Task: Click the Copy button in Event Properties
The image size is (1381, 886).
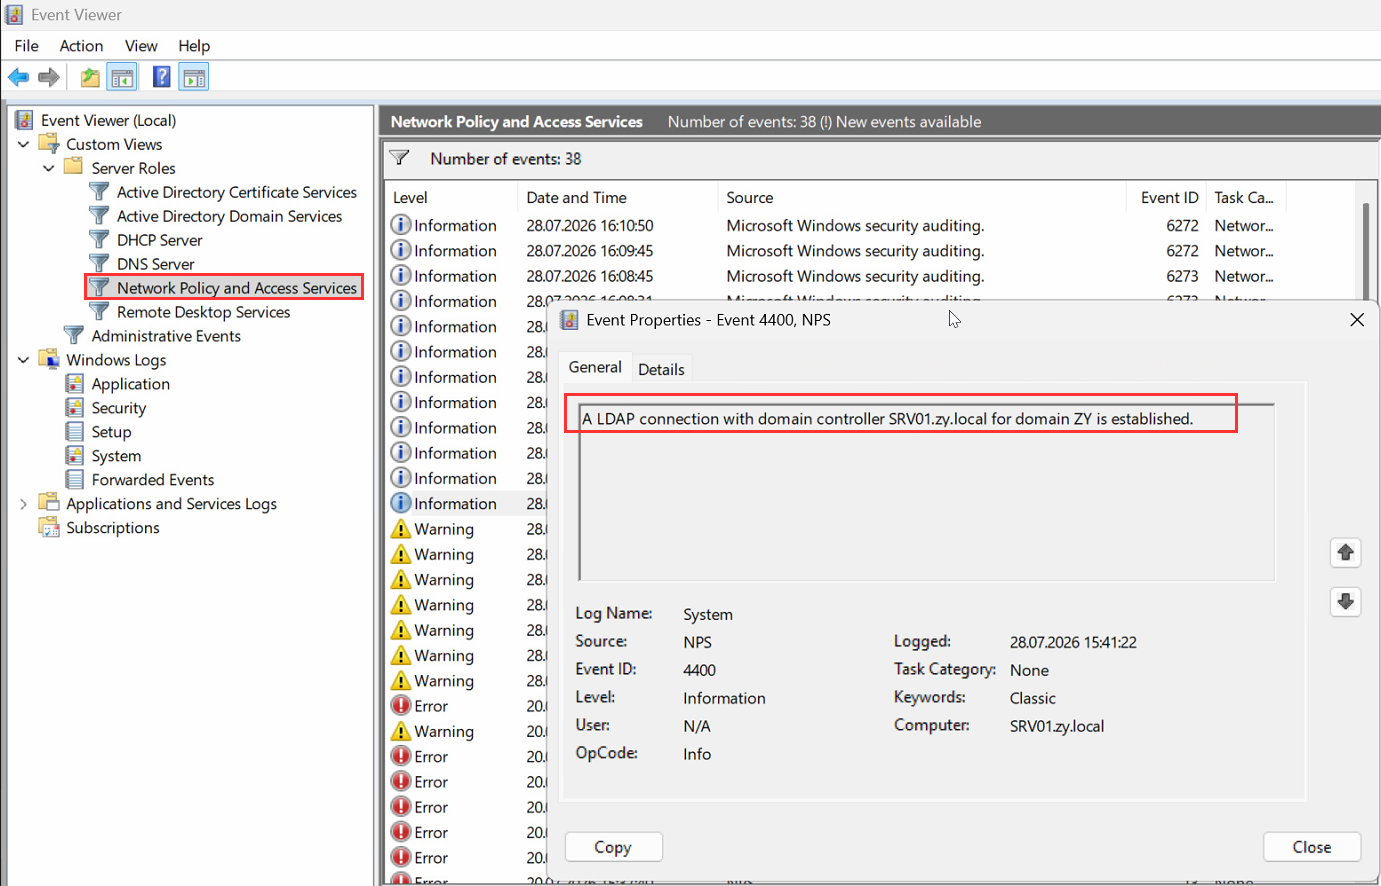Action: click(x=613, y=847)
